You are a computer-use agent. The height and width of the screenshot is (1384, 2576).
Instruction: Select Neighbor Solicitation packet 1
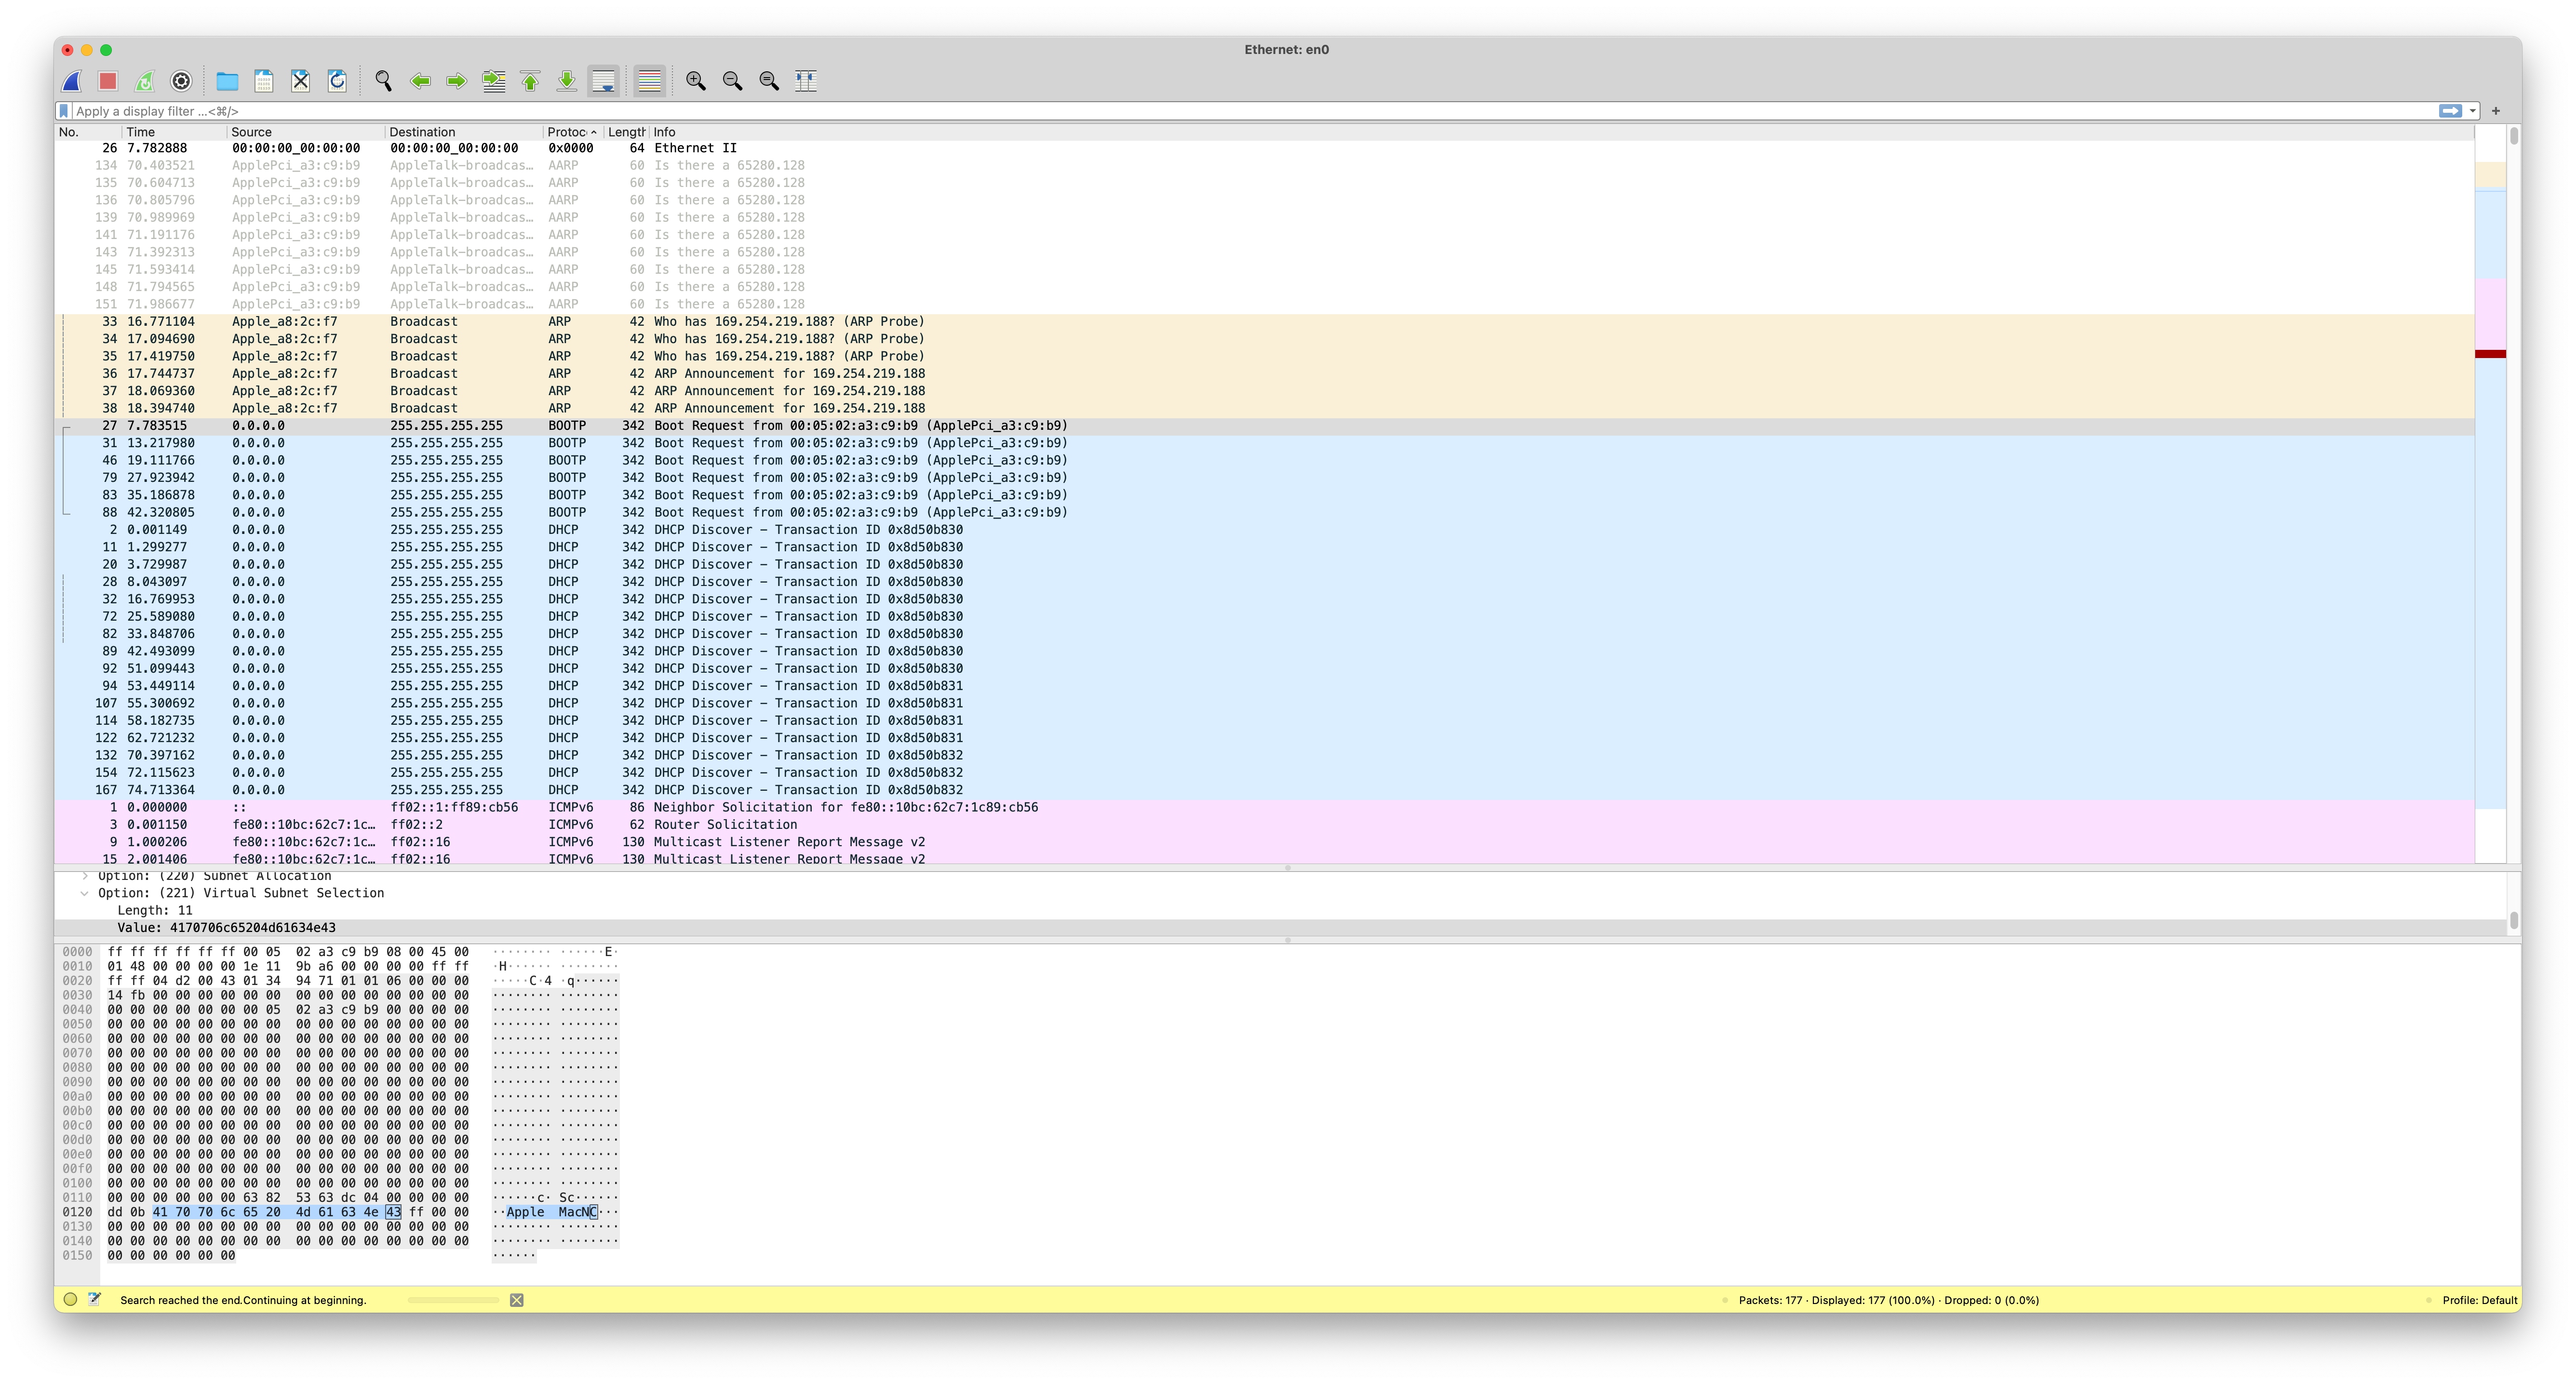coord(1264,807)
